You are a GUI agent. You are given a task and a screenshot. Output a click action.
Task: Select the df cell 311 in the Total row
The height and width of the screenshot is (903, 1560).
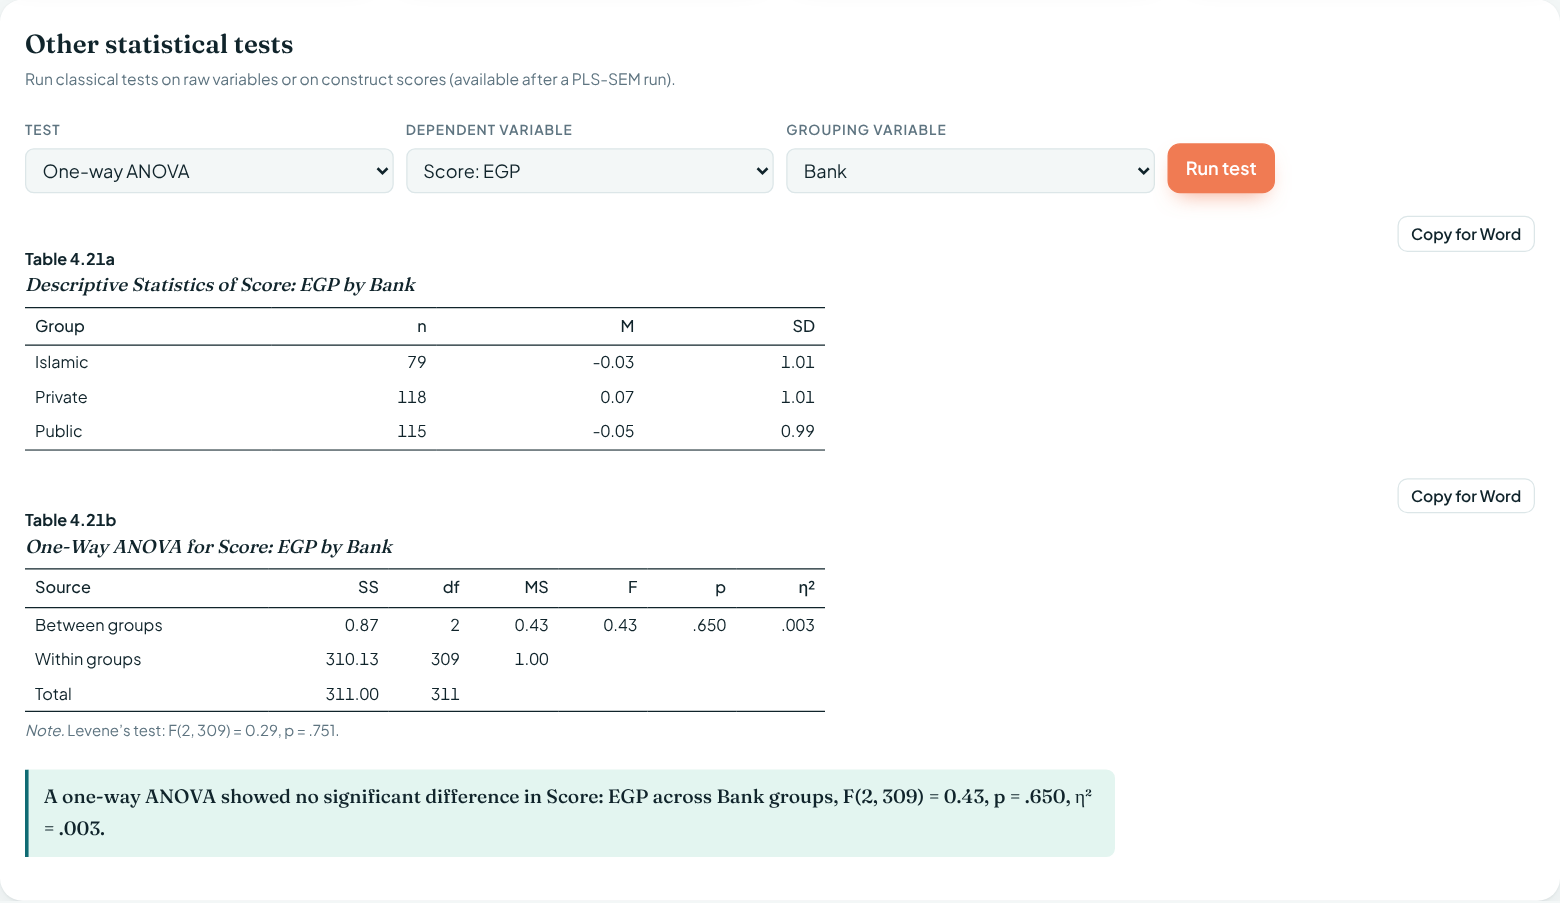pyautogui.click(x=445, y=694)
